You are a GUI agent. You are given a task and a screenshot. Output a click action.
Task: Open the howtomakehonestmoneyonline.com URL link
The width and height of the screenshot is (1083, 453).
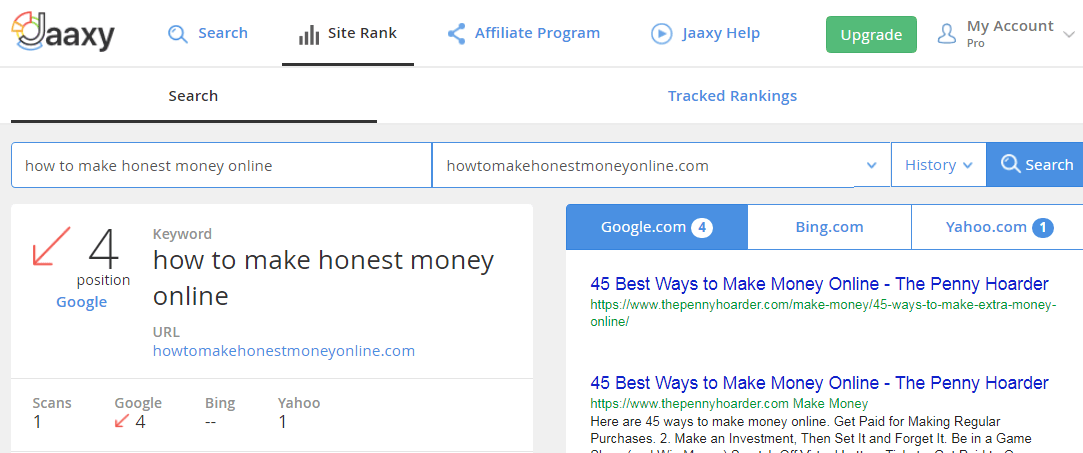[x=284, y=351]
